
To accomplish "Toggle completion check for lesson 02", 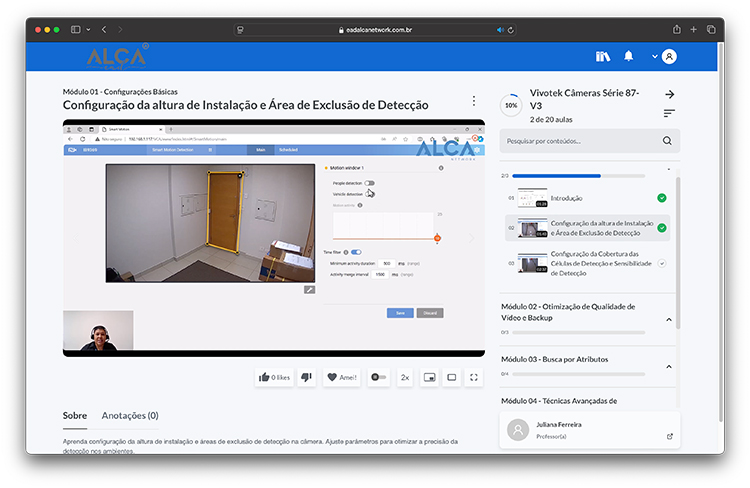I will tap(662, 228).
